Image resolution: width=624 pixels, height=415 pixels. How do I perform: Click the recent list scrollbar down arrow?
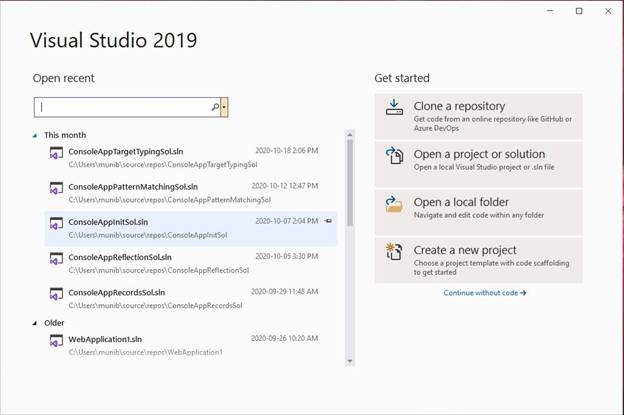pos(350,361)
